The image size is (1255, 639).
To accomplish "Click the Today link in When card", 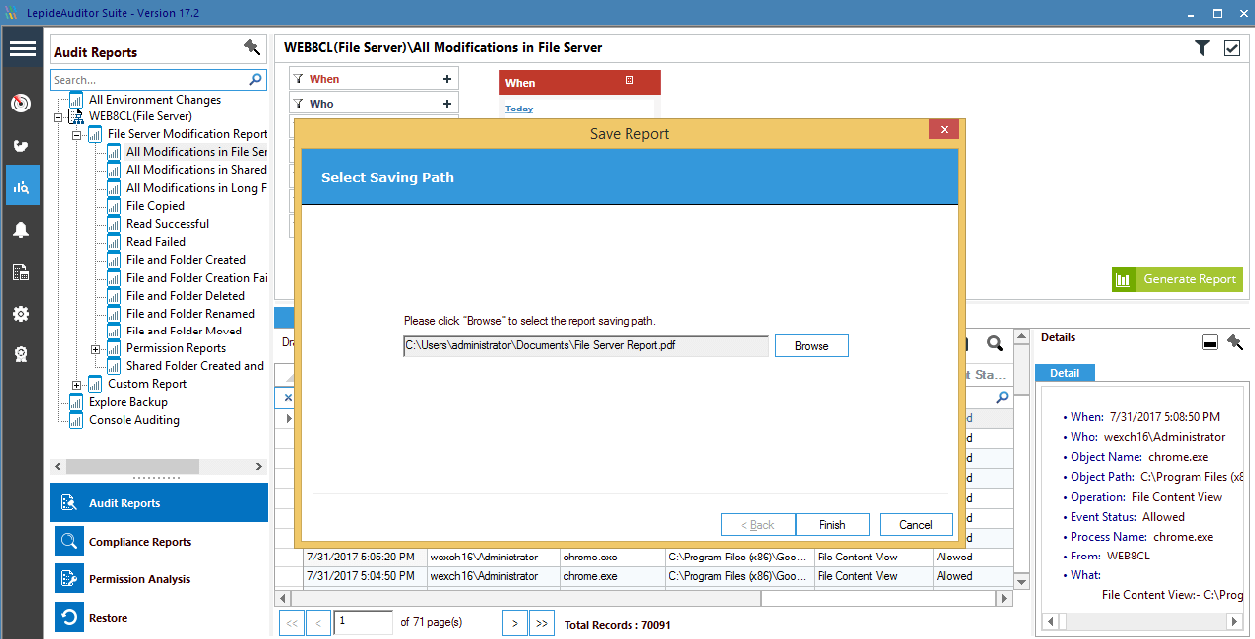I will (519, 109).
